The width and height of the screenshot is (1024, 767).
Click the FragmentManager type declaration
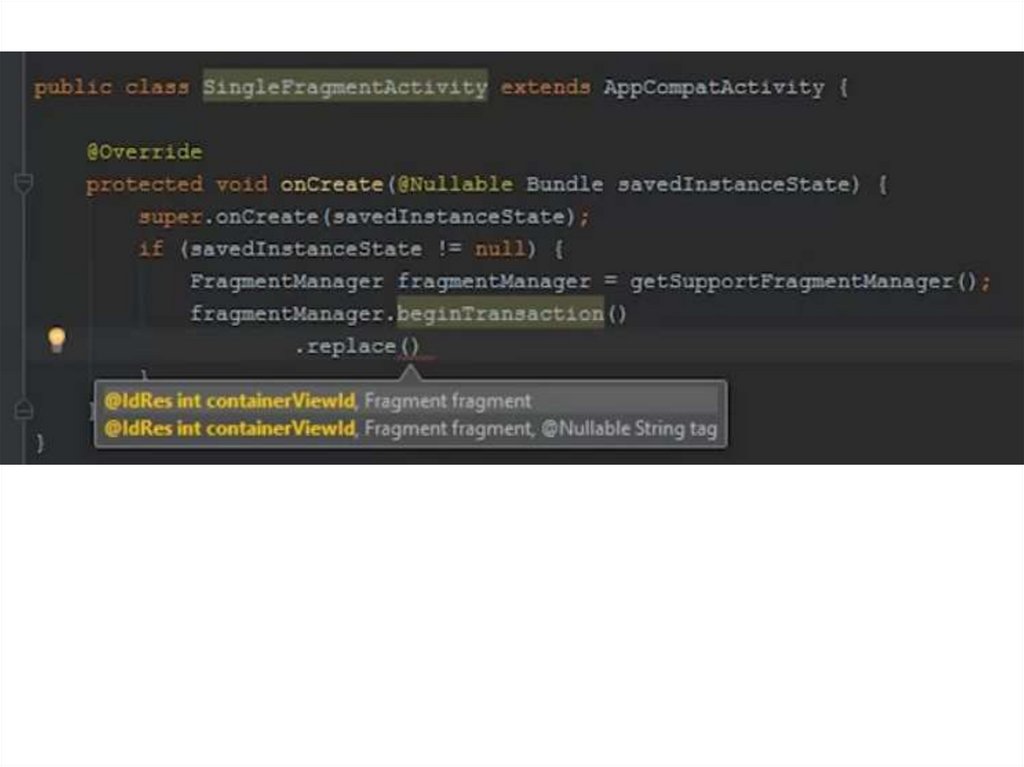[x=286, y=281]
